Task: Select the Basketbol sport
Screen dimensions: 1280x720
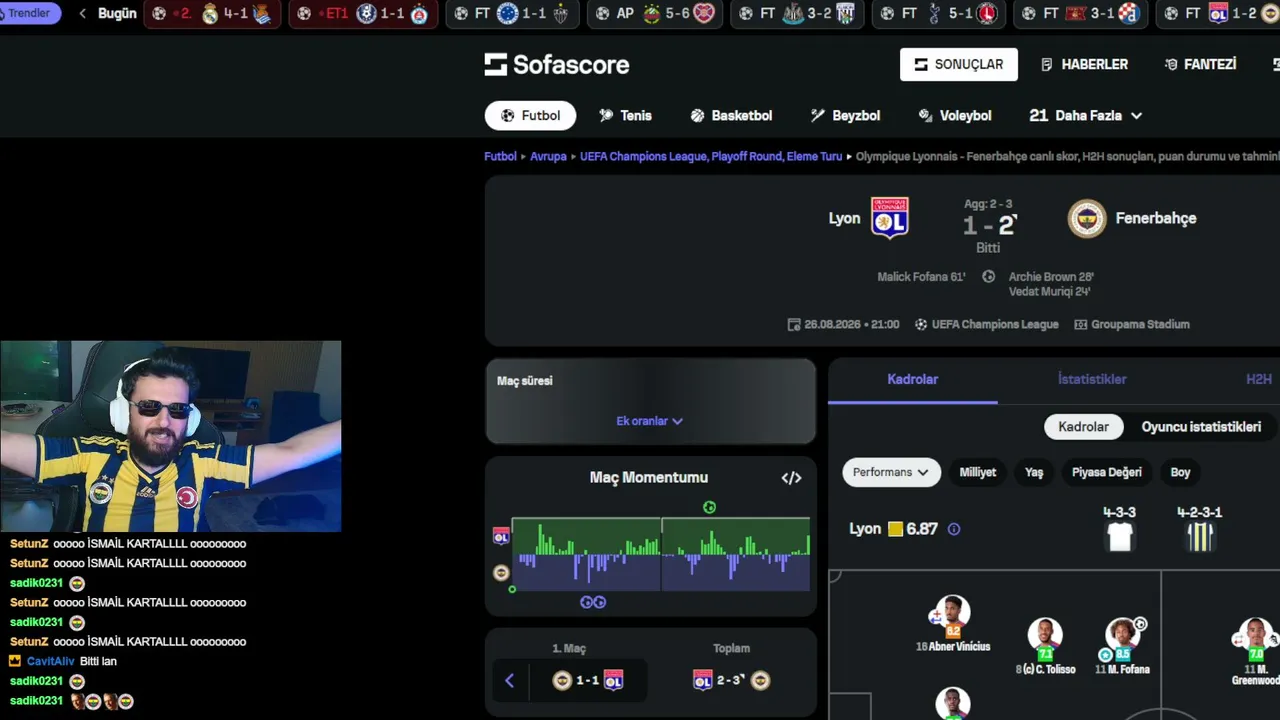Action: (731, 116)
